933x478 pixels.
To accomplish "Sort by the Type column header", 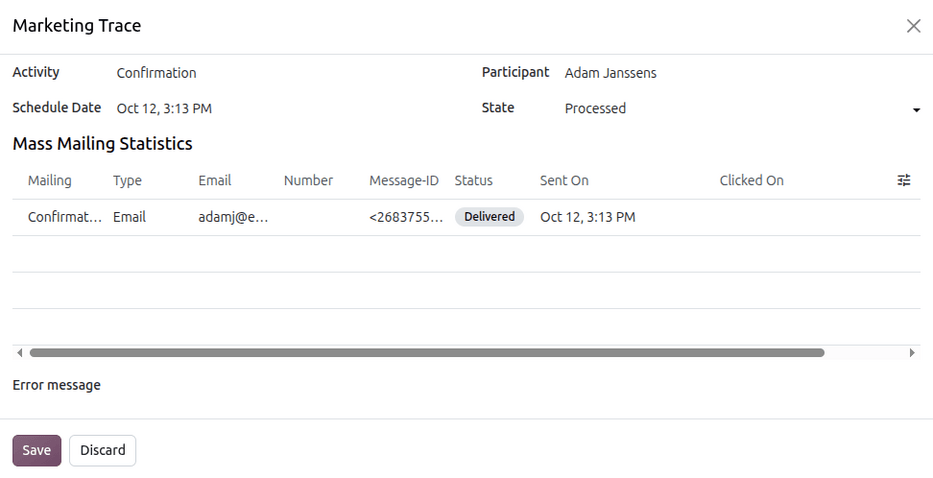I will coord(127,180).
